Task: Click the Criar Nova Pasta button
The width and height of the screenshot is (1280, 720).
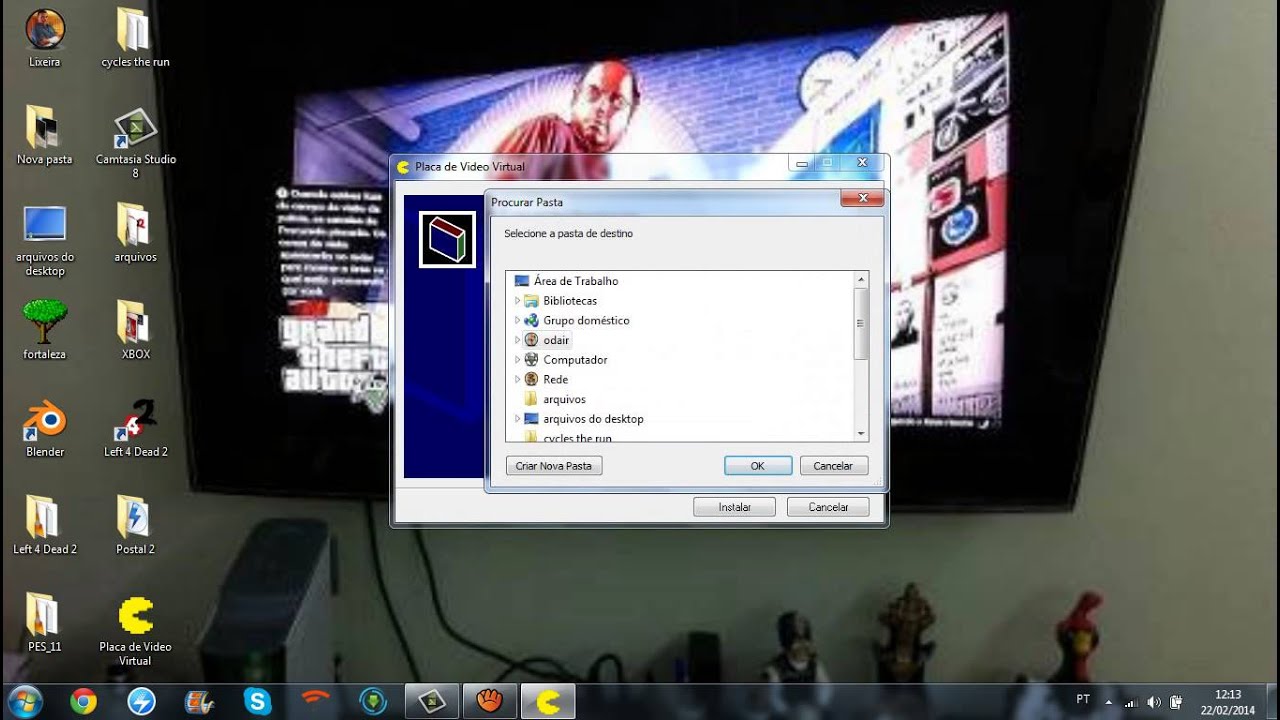Action: [x=554, y=466]
